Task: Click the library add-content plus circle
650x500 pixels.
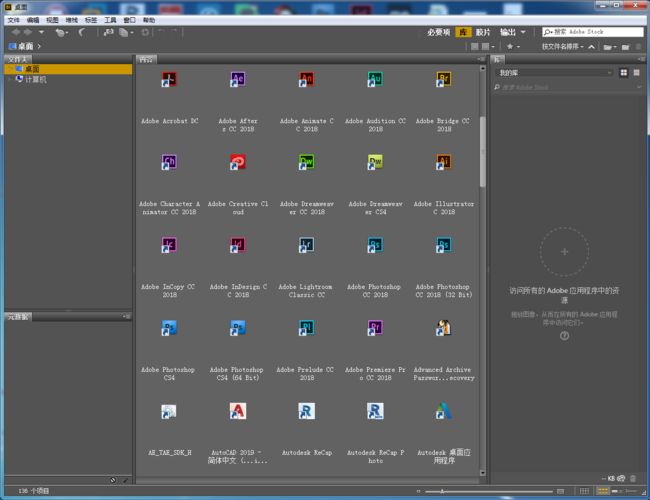Action: (564, 251)
